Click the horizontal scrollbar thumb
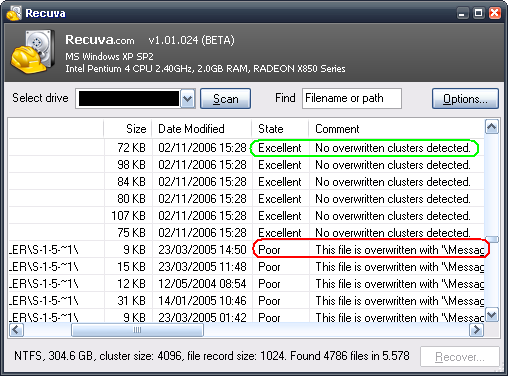 [137, 330]
